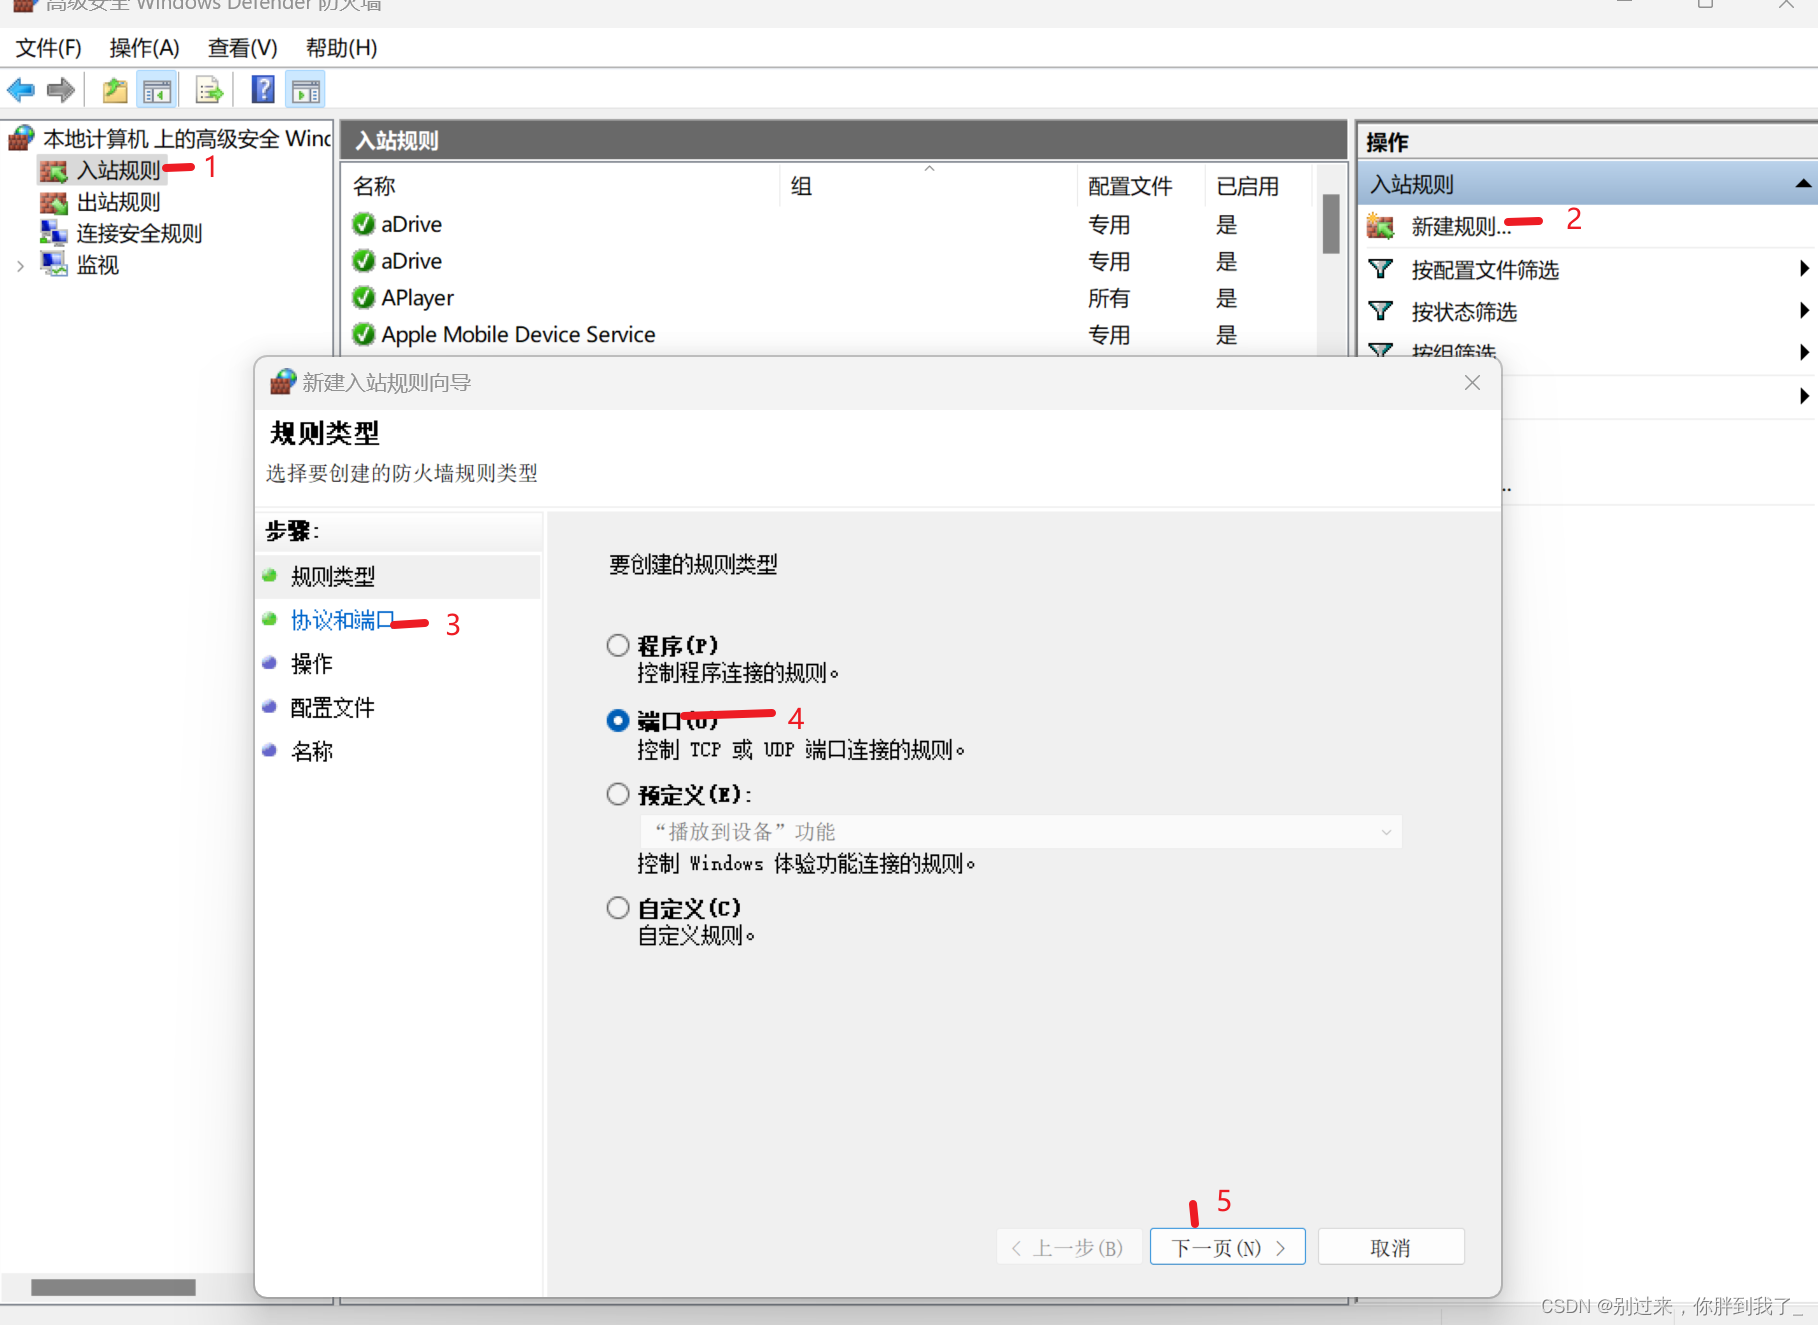This screenshot has width=1818, height=1325.
Task: Click the wizard title bar firewall icon
Action: [283, 381]
